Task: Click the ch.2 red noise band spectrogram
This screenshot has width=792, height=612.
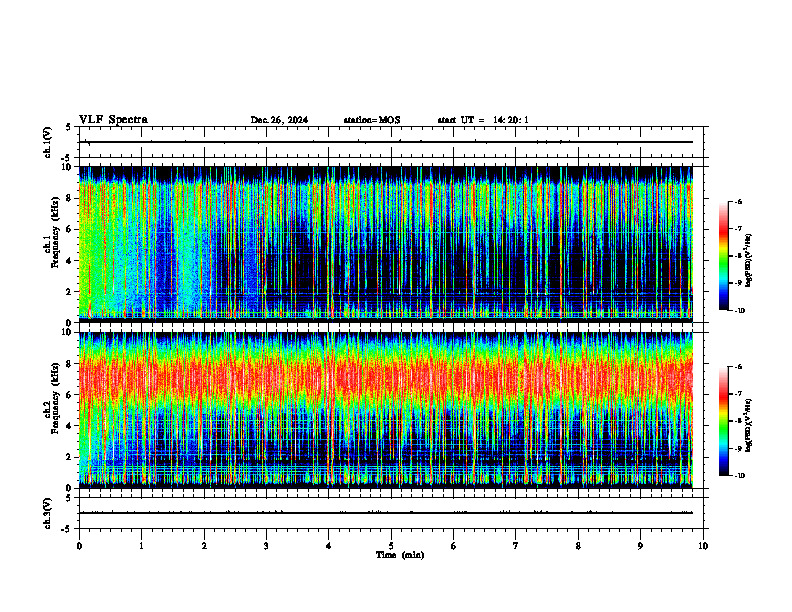Action: coord(386,376)
